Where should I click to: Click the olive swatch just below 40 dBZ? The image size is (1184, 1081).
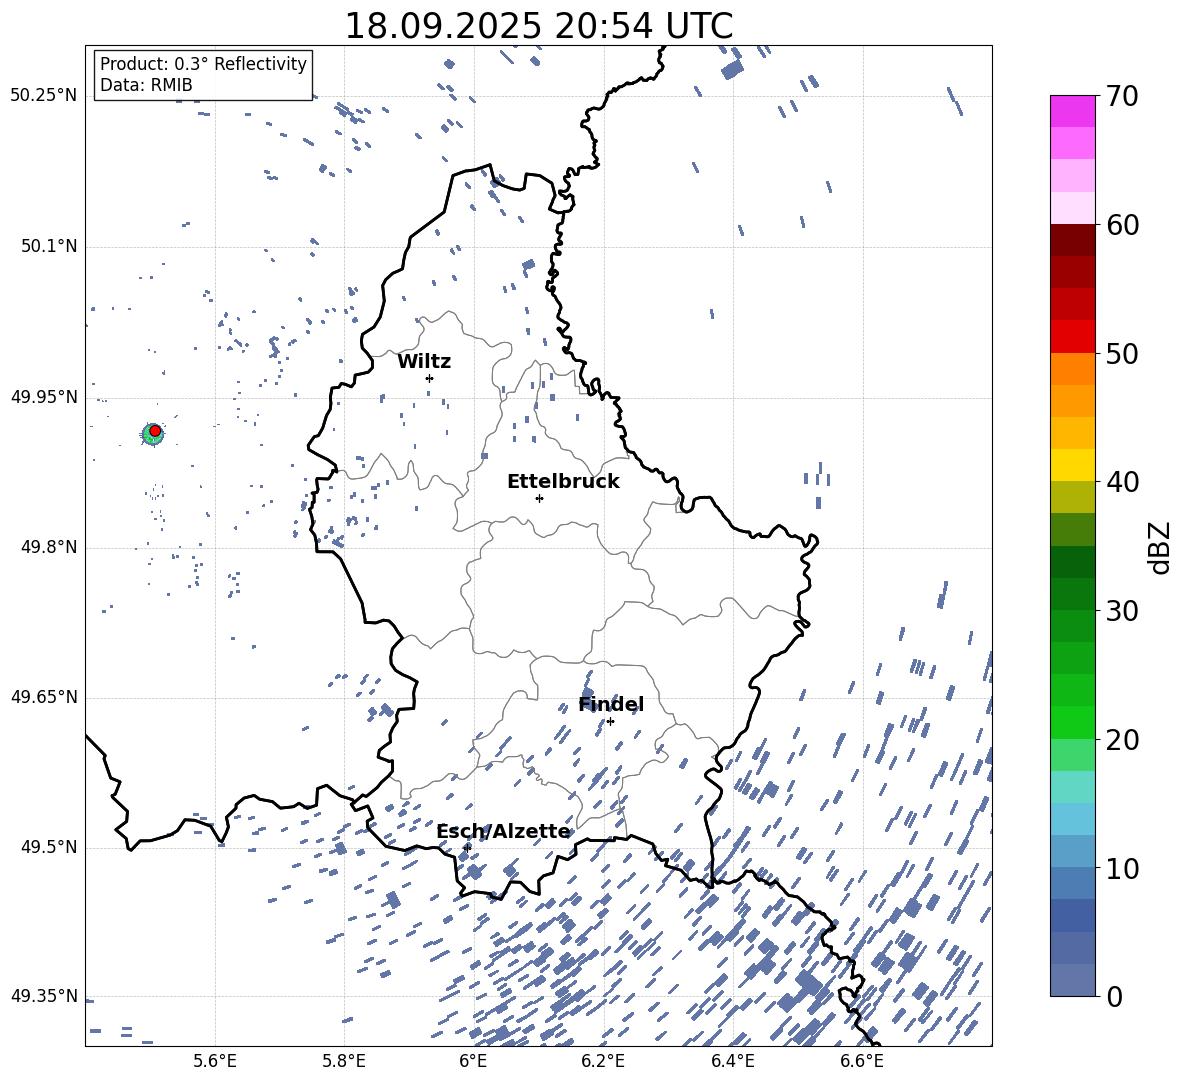pyautogui.click(x=1072, y=497)
